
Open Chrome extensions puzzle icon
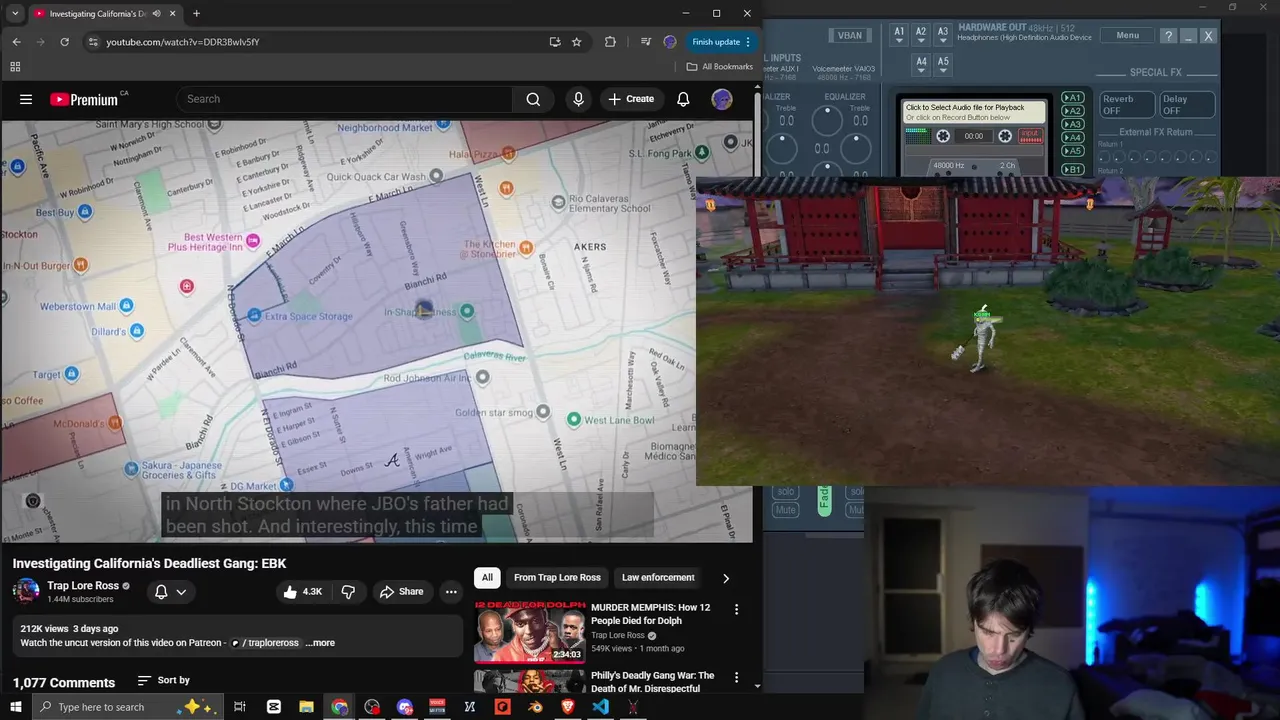click(x=610, y=42)
